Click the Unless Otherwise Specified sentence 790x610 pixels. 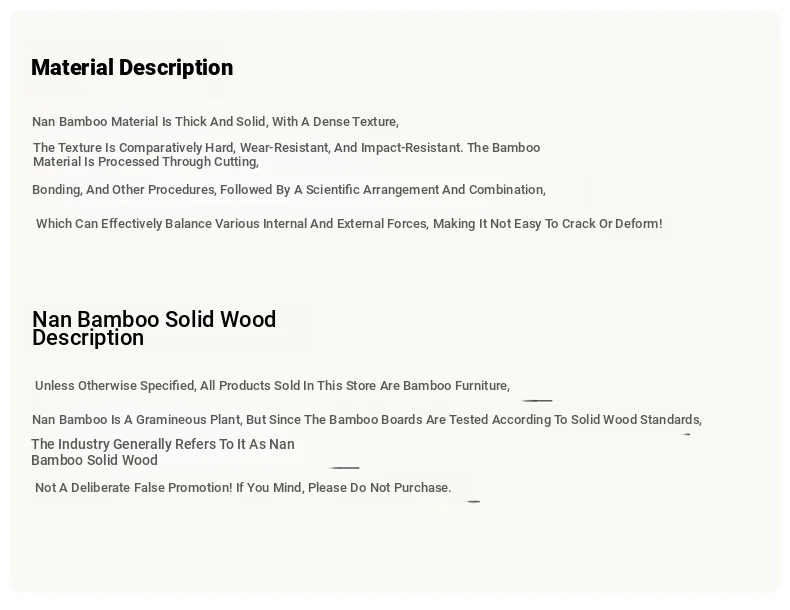click(x=272, y=386)
